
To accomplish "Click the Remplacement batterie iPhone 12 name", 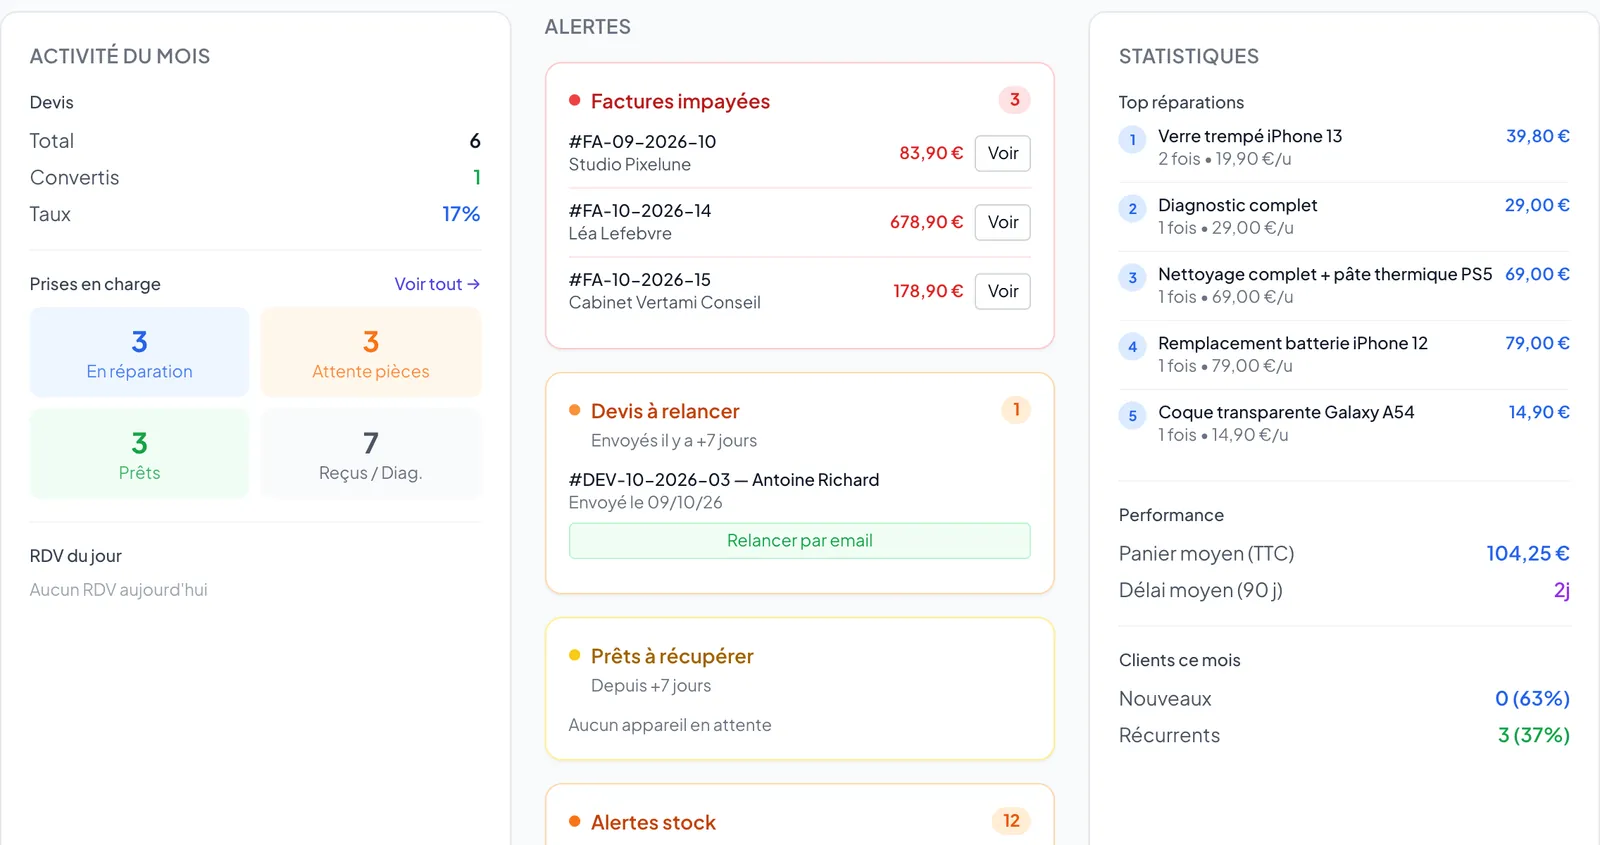I will (x=1293, y=343).
